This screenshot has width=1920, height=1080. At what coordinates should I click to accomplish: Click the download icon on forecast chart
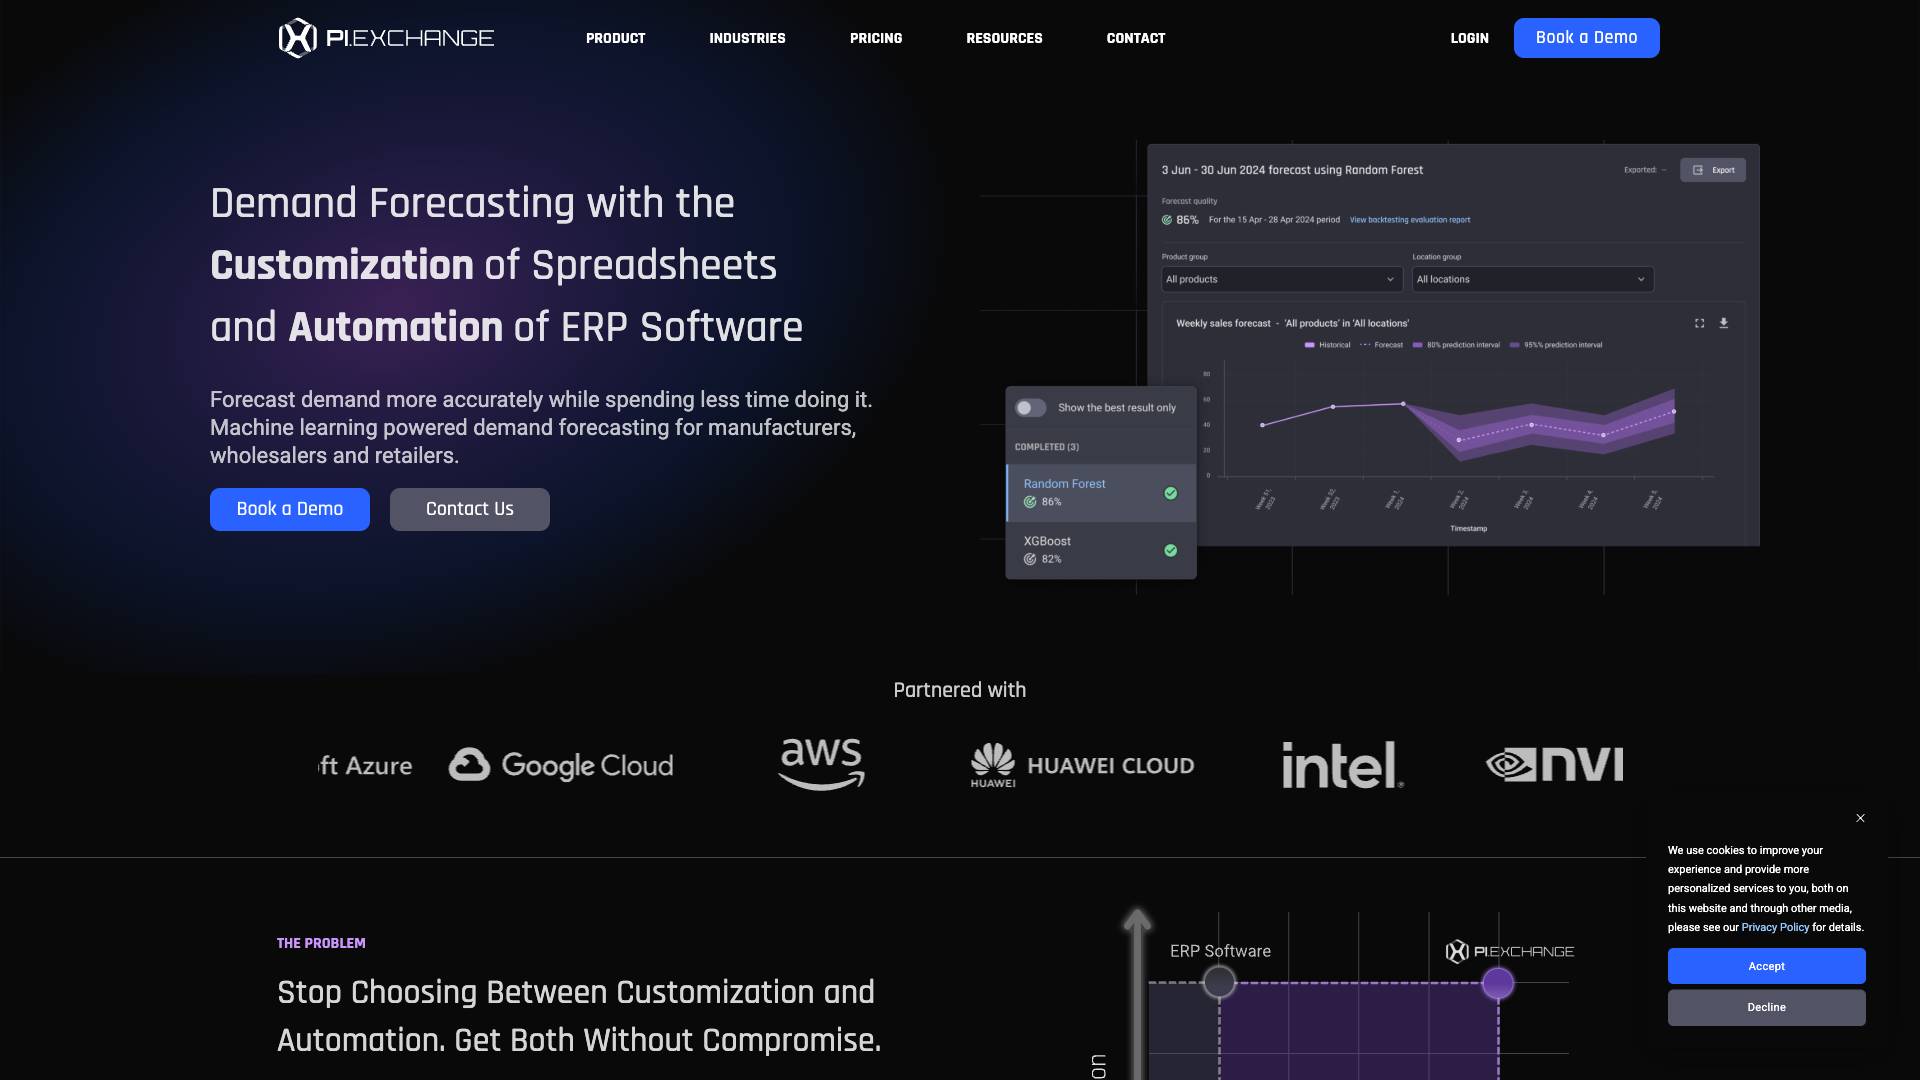pyautogui.click(x=1723, y=323)
